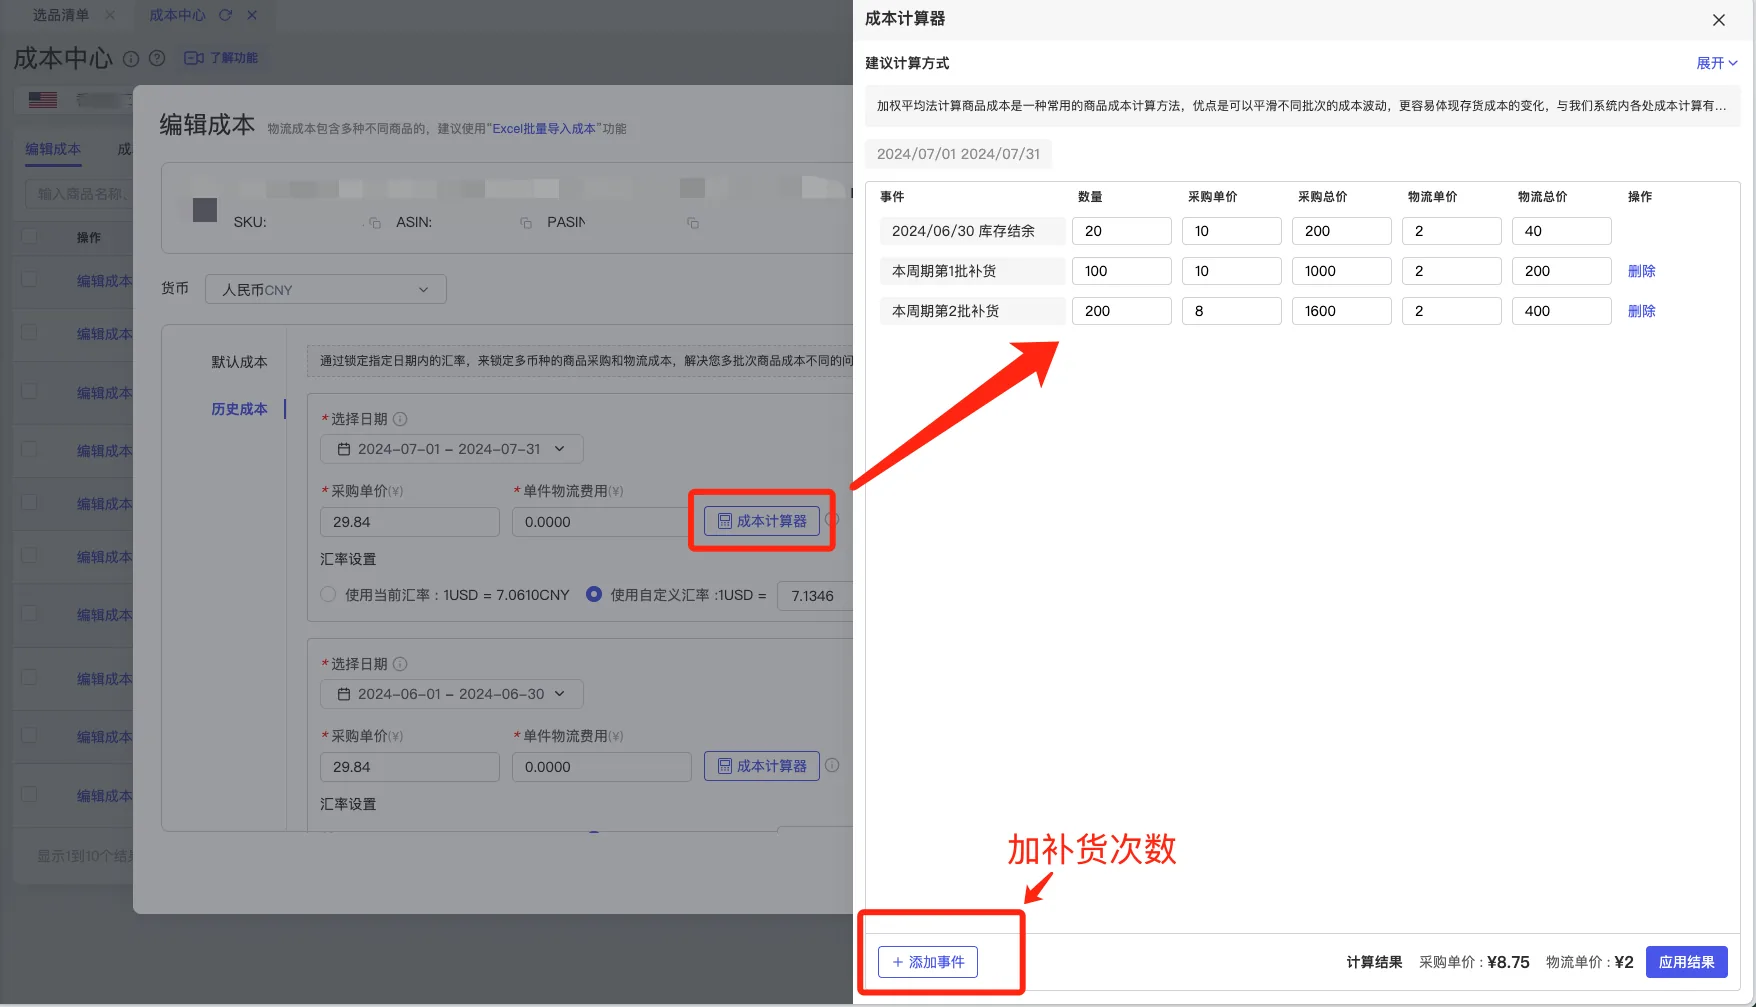The height and width of the screenshot is (1007, 1756).
Task: Click info icon next to June 选择日期
Action: pos(400,664)
